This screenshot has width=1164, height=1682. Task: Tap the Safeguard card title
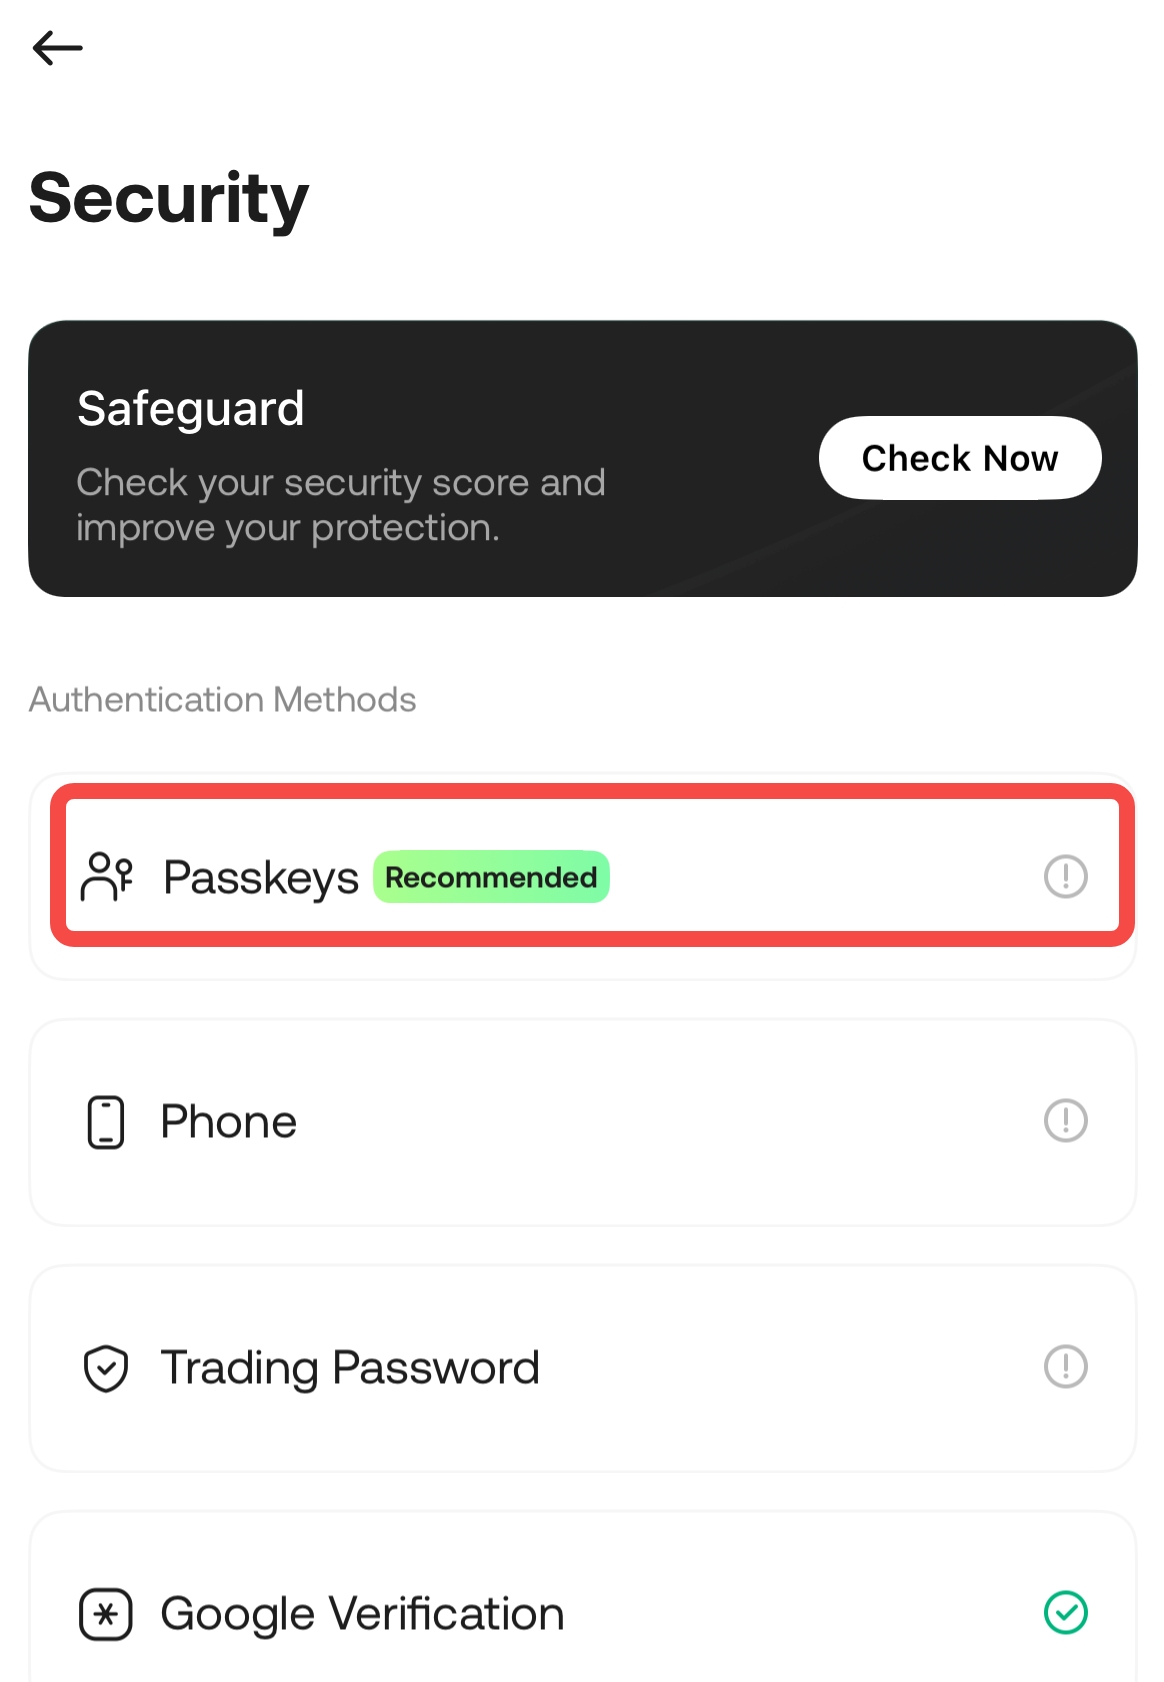tap(191, 409)
